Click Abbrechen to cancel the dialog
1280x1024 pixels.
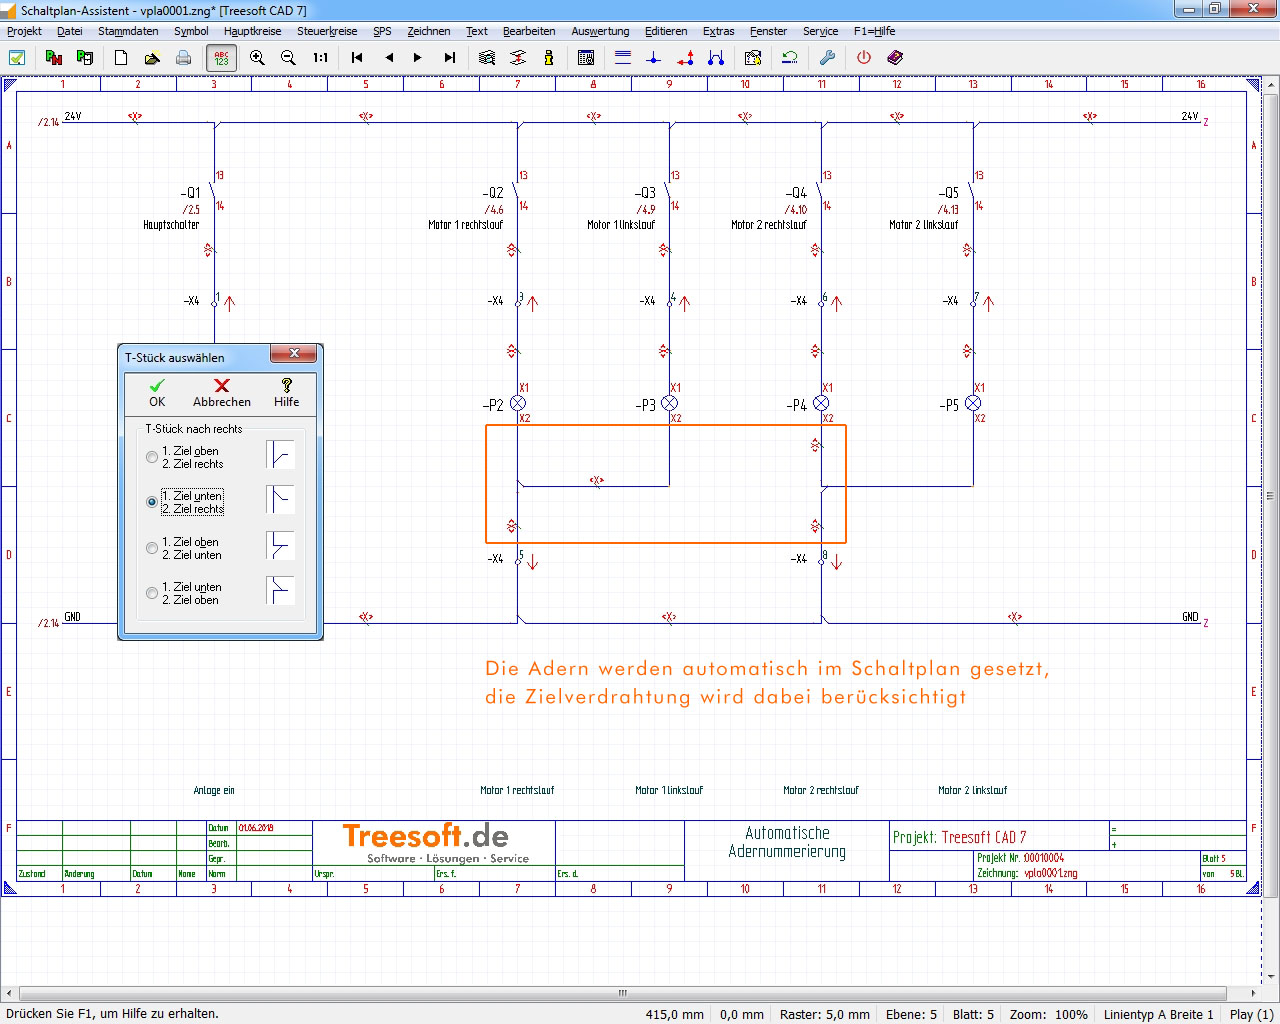click(x=222, y=393)
